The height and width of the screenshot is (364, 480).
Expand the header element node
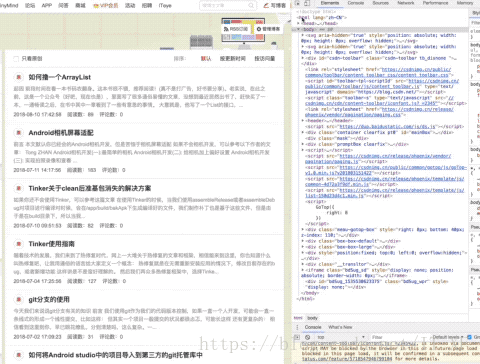303,121
